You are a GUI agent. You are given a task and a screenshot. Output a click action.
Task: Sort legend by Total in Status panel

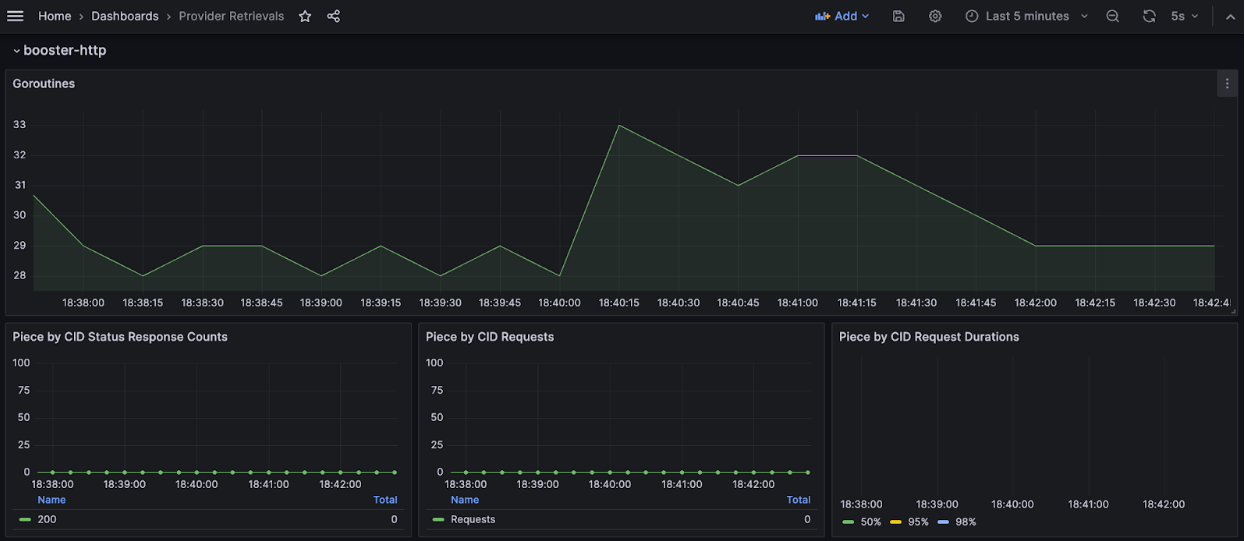[x=385, y=500]
